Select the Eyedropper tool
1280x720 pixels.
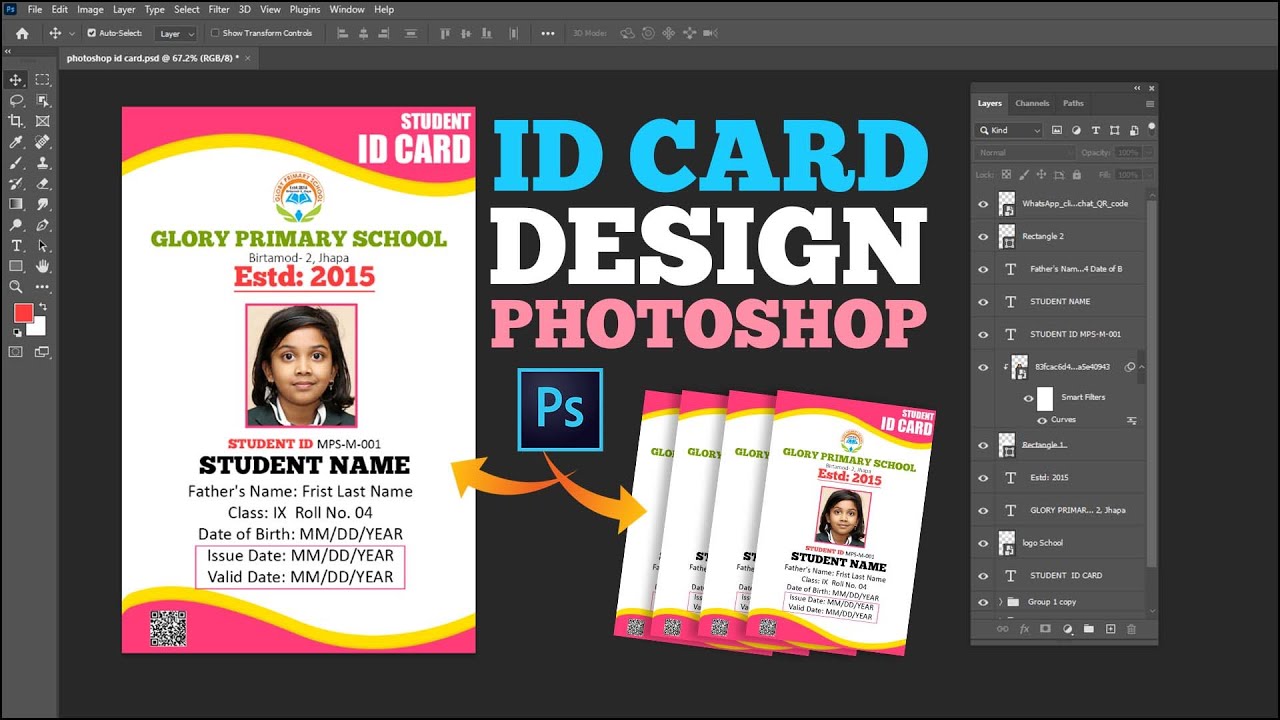pos(16,142)
